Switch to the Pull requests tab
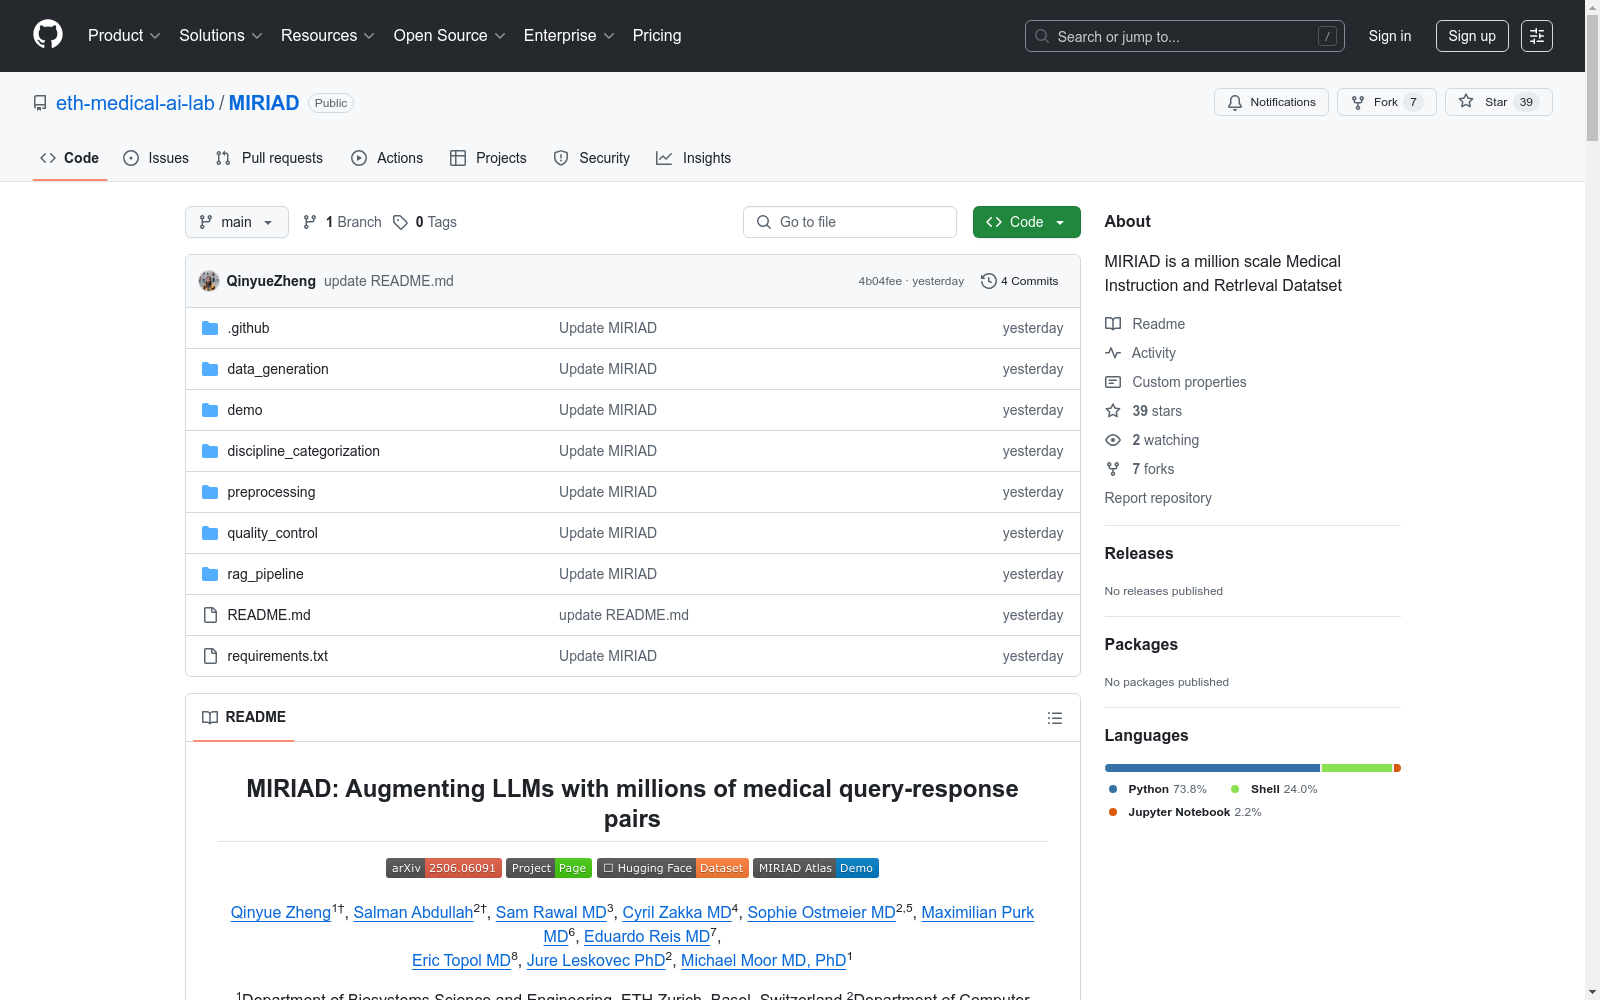The height and width of the screenshot is (1000, 1600). tap(269, 158)
